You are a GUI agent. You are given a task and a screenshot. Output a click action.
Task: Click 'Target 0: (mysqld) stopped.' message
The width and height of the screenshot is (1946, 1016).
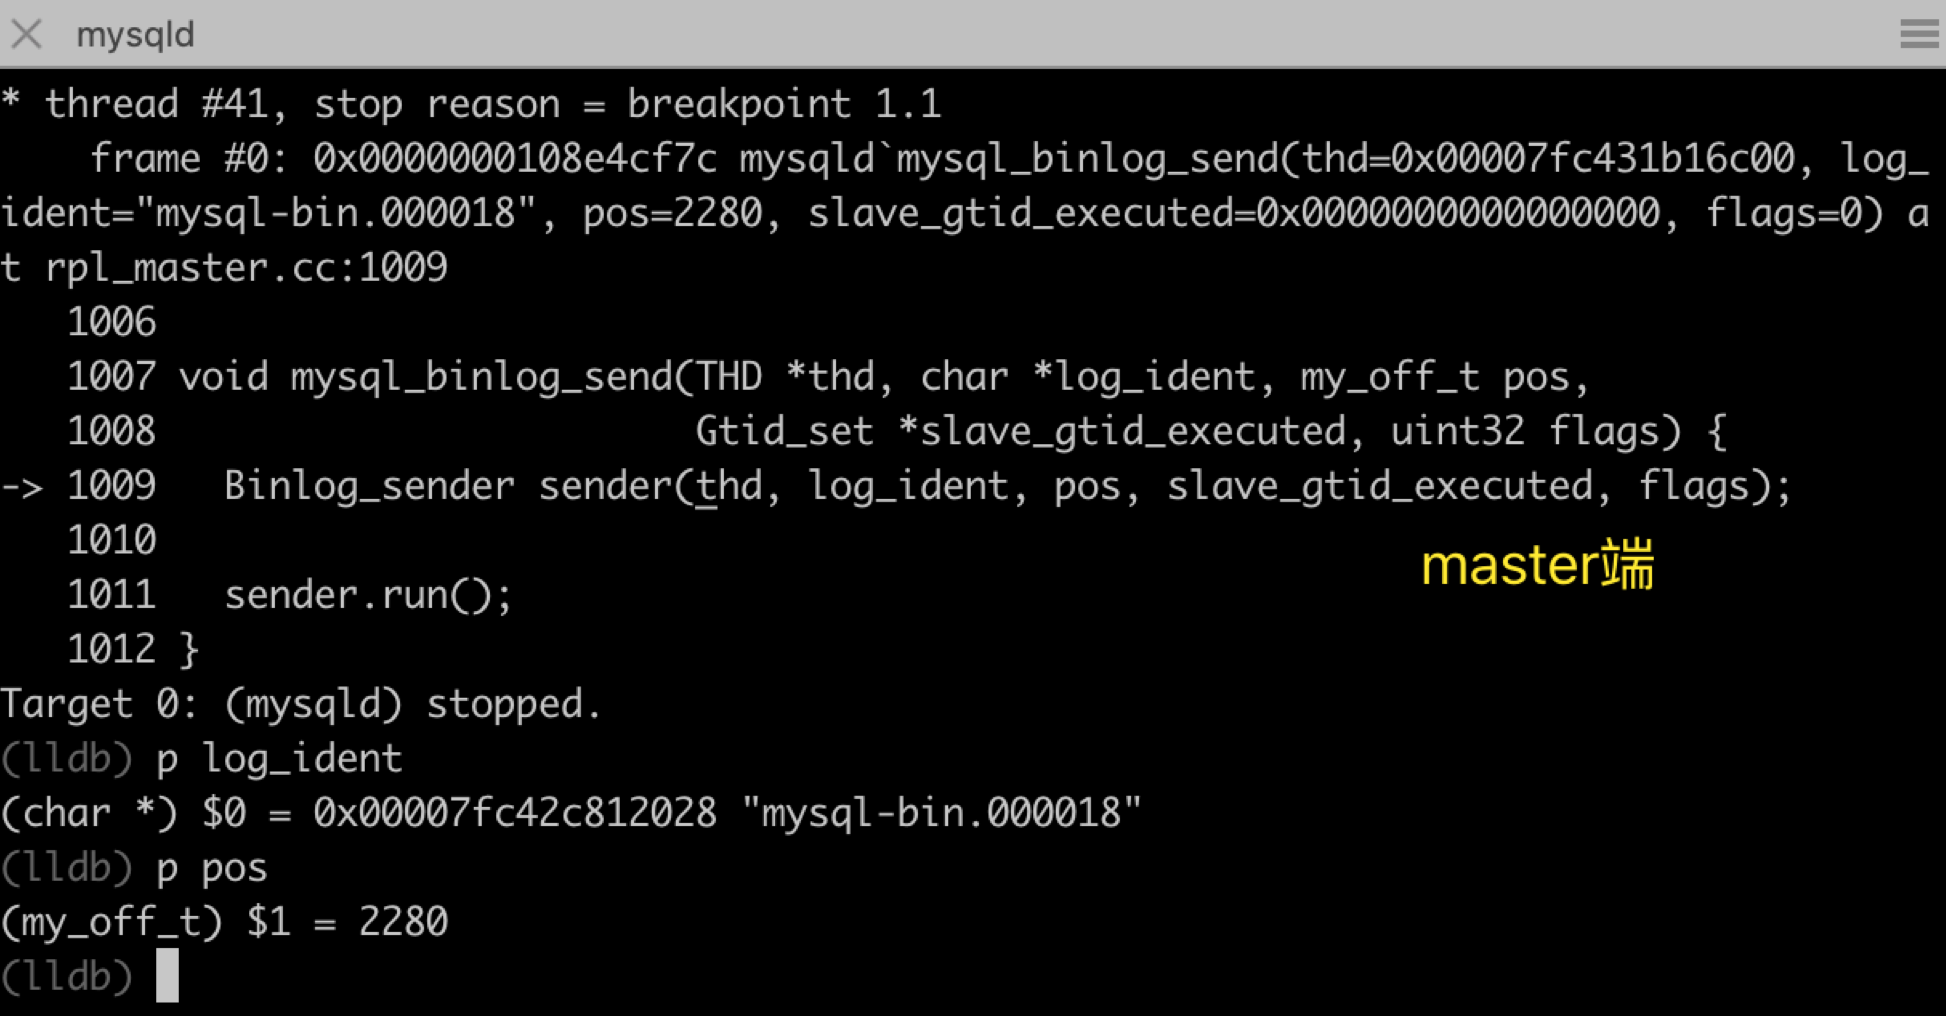300,705
